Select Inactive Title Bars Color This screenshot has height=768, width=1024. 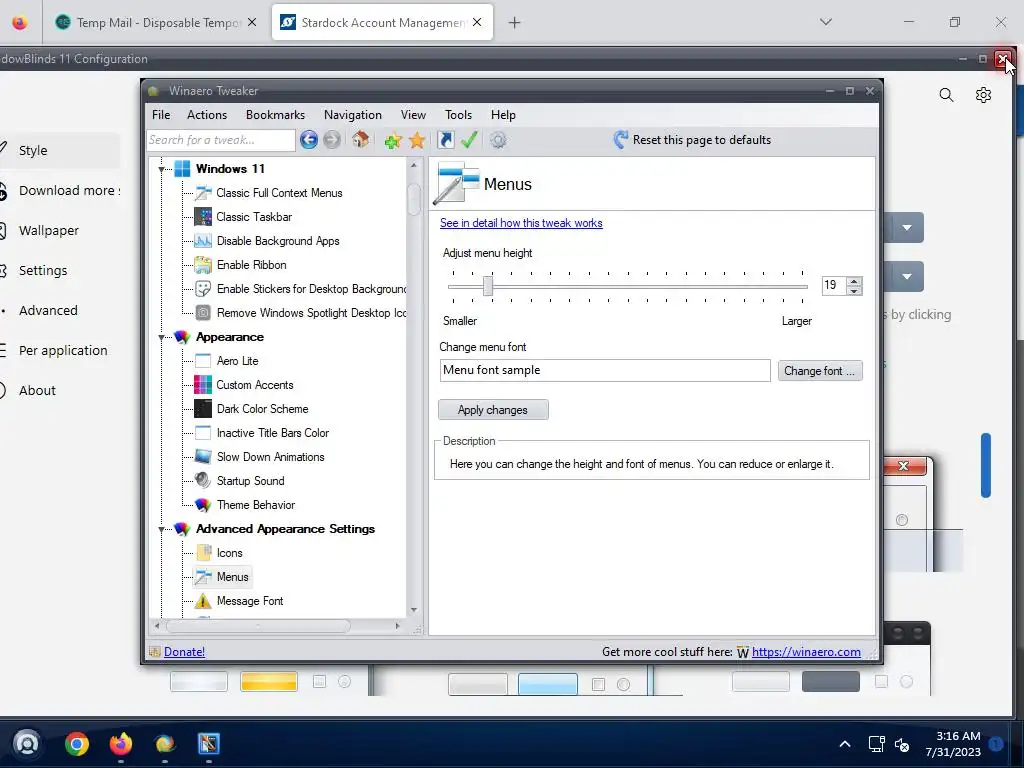pos(263,433)
